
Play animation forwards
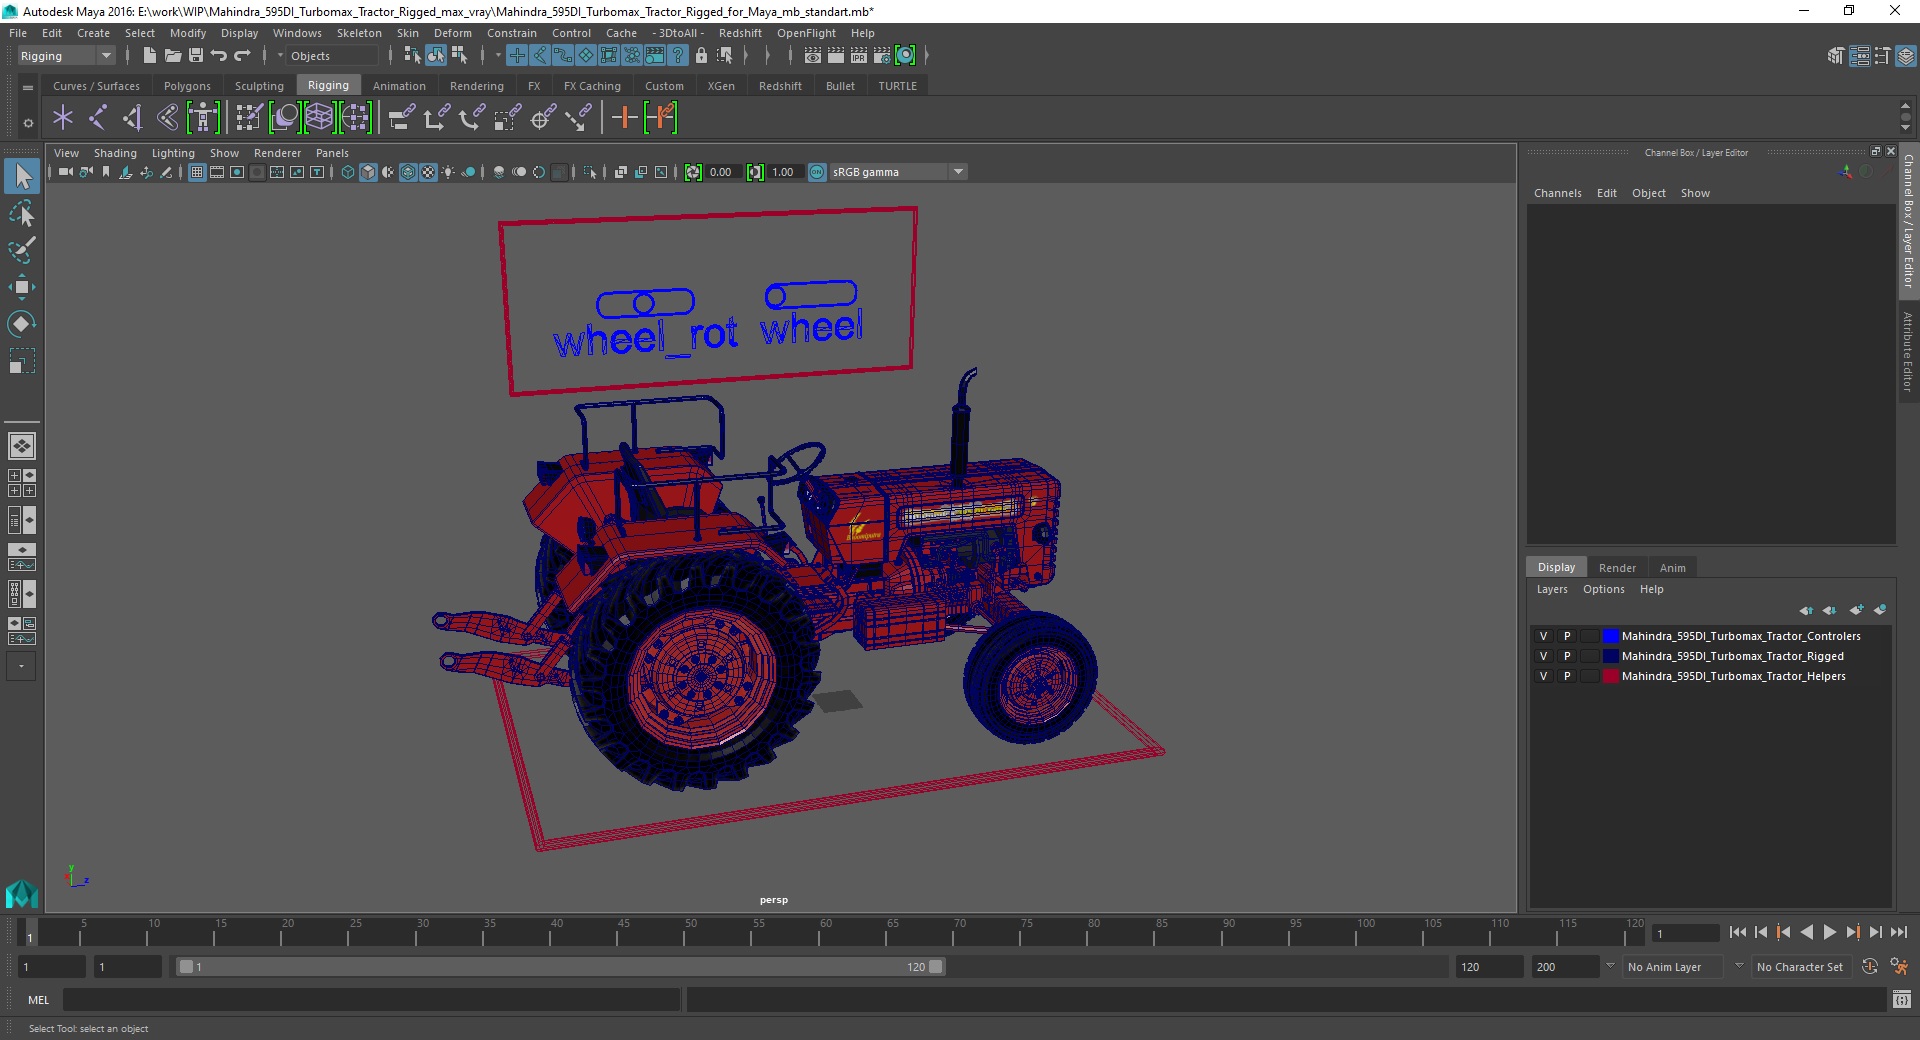(1829, 932)
